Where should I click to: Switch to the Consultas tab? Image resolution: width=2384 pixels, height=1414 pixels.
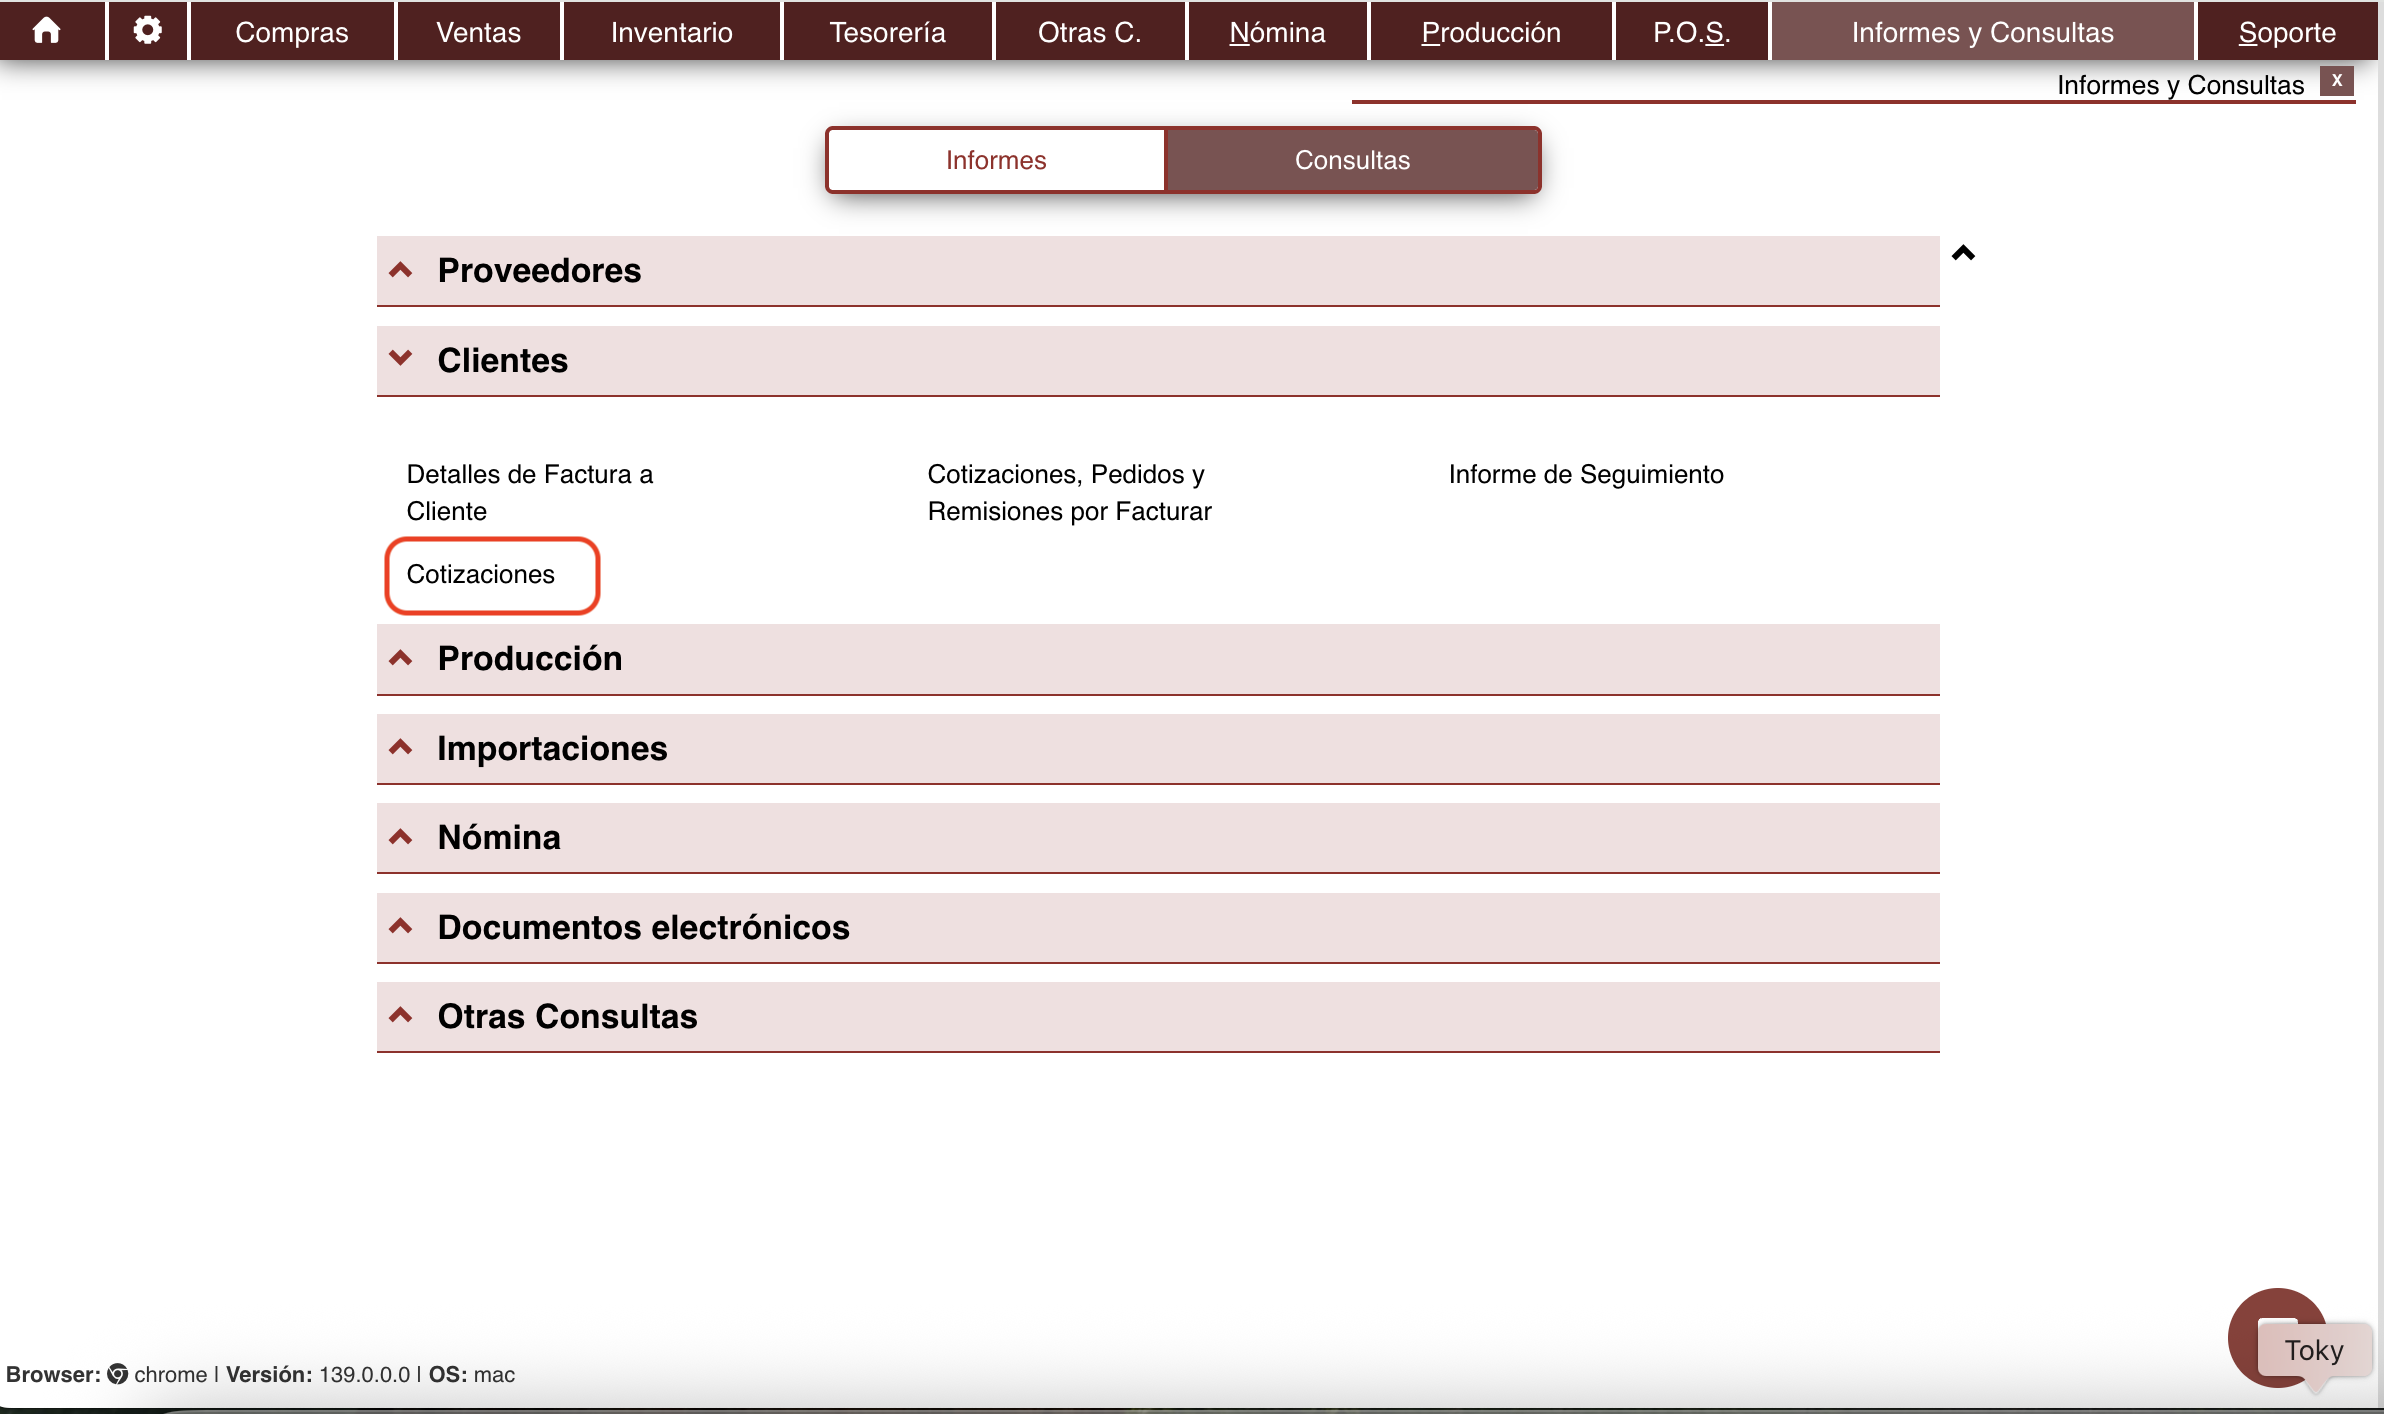click(1352, 160)
